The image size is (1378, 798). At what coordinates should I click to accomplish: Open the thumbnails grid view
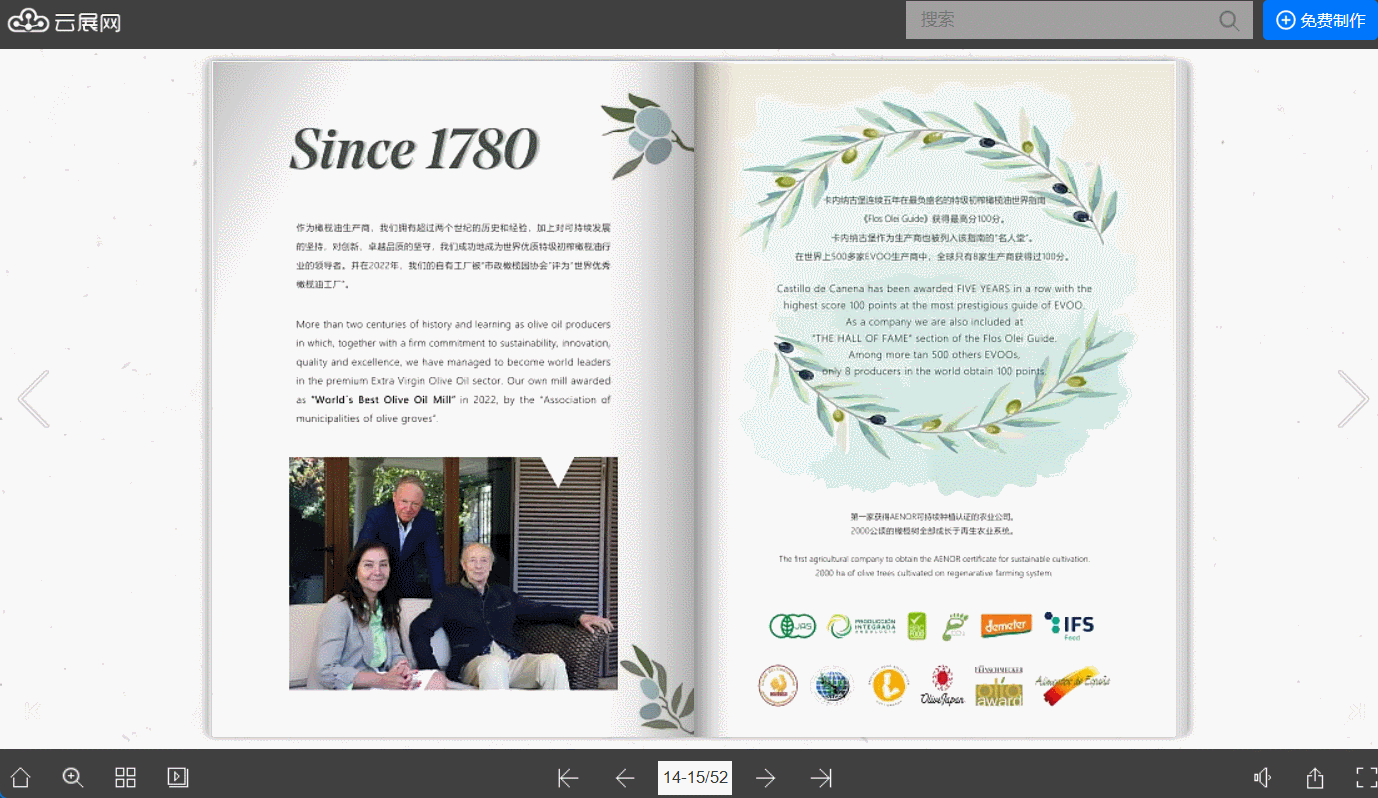pos(125,778)
